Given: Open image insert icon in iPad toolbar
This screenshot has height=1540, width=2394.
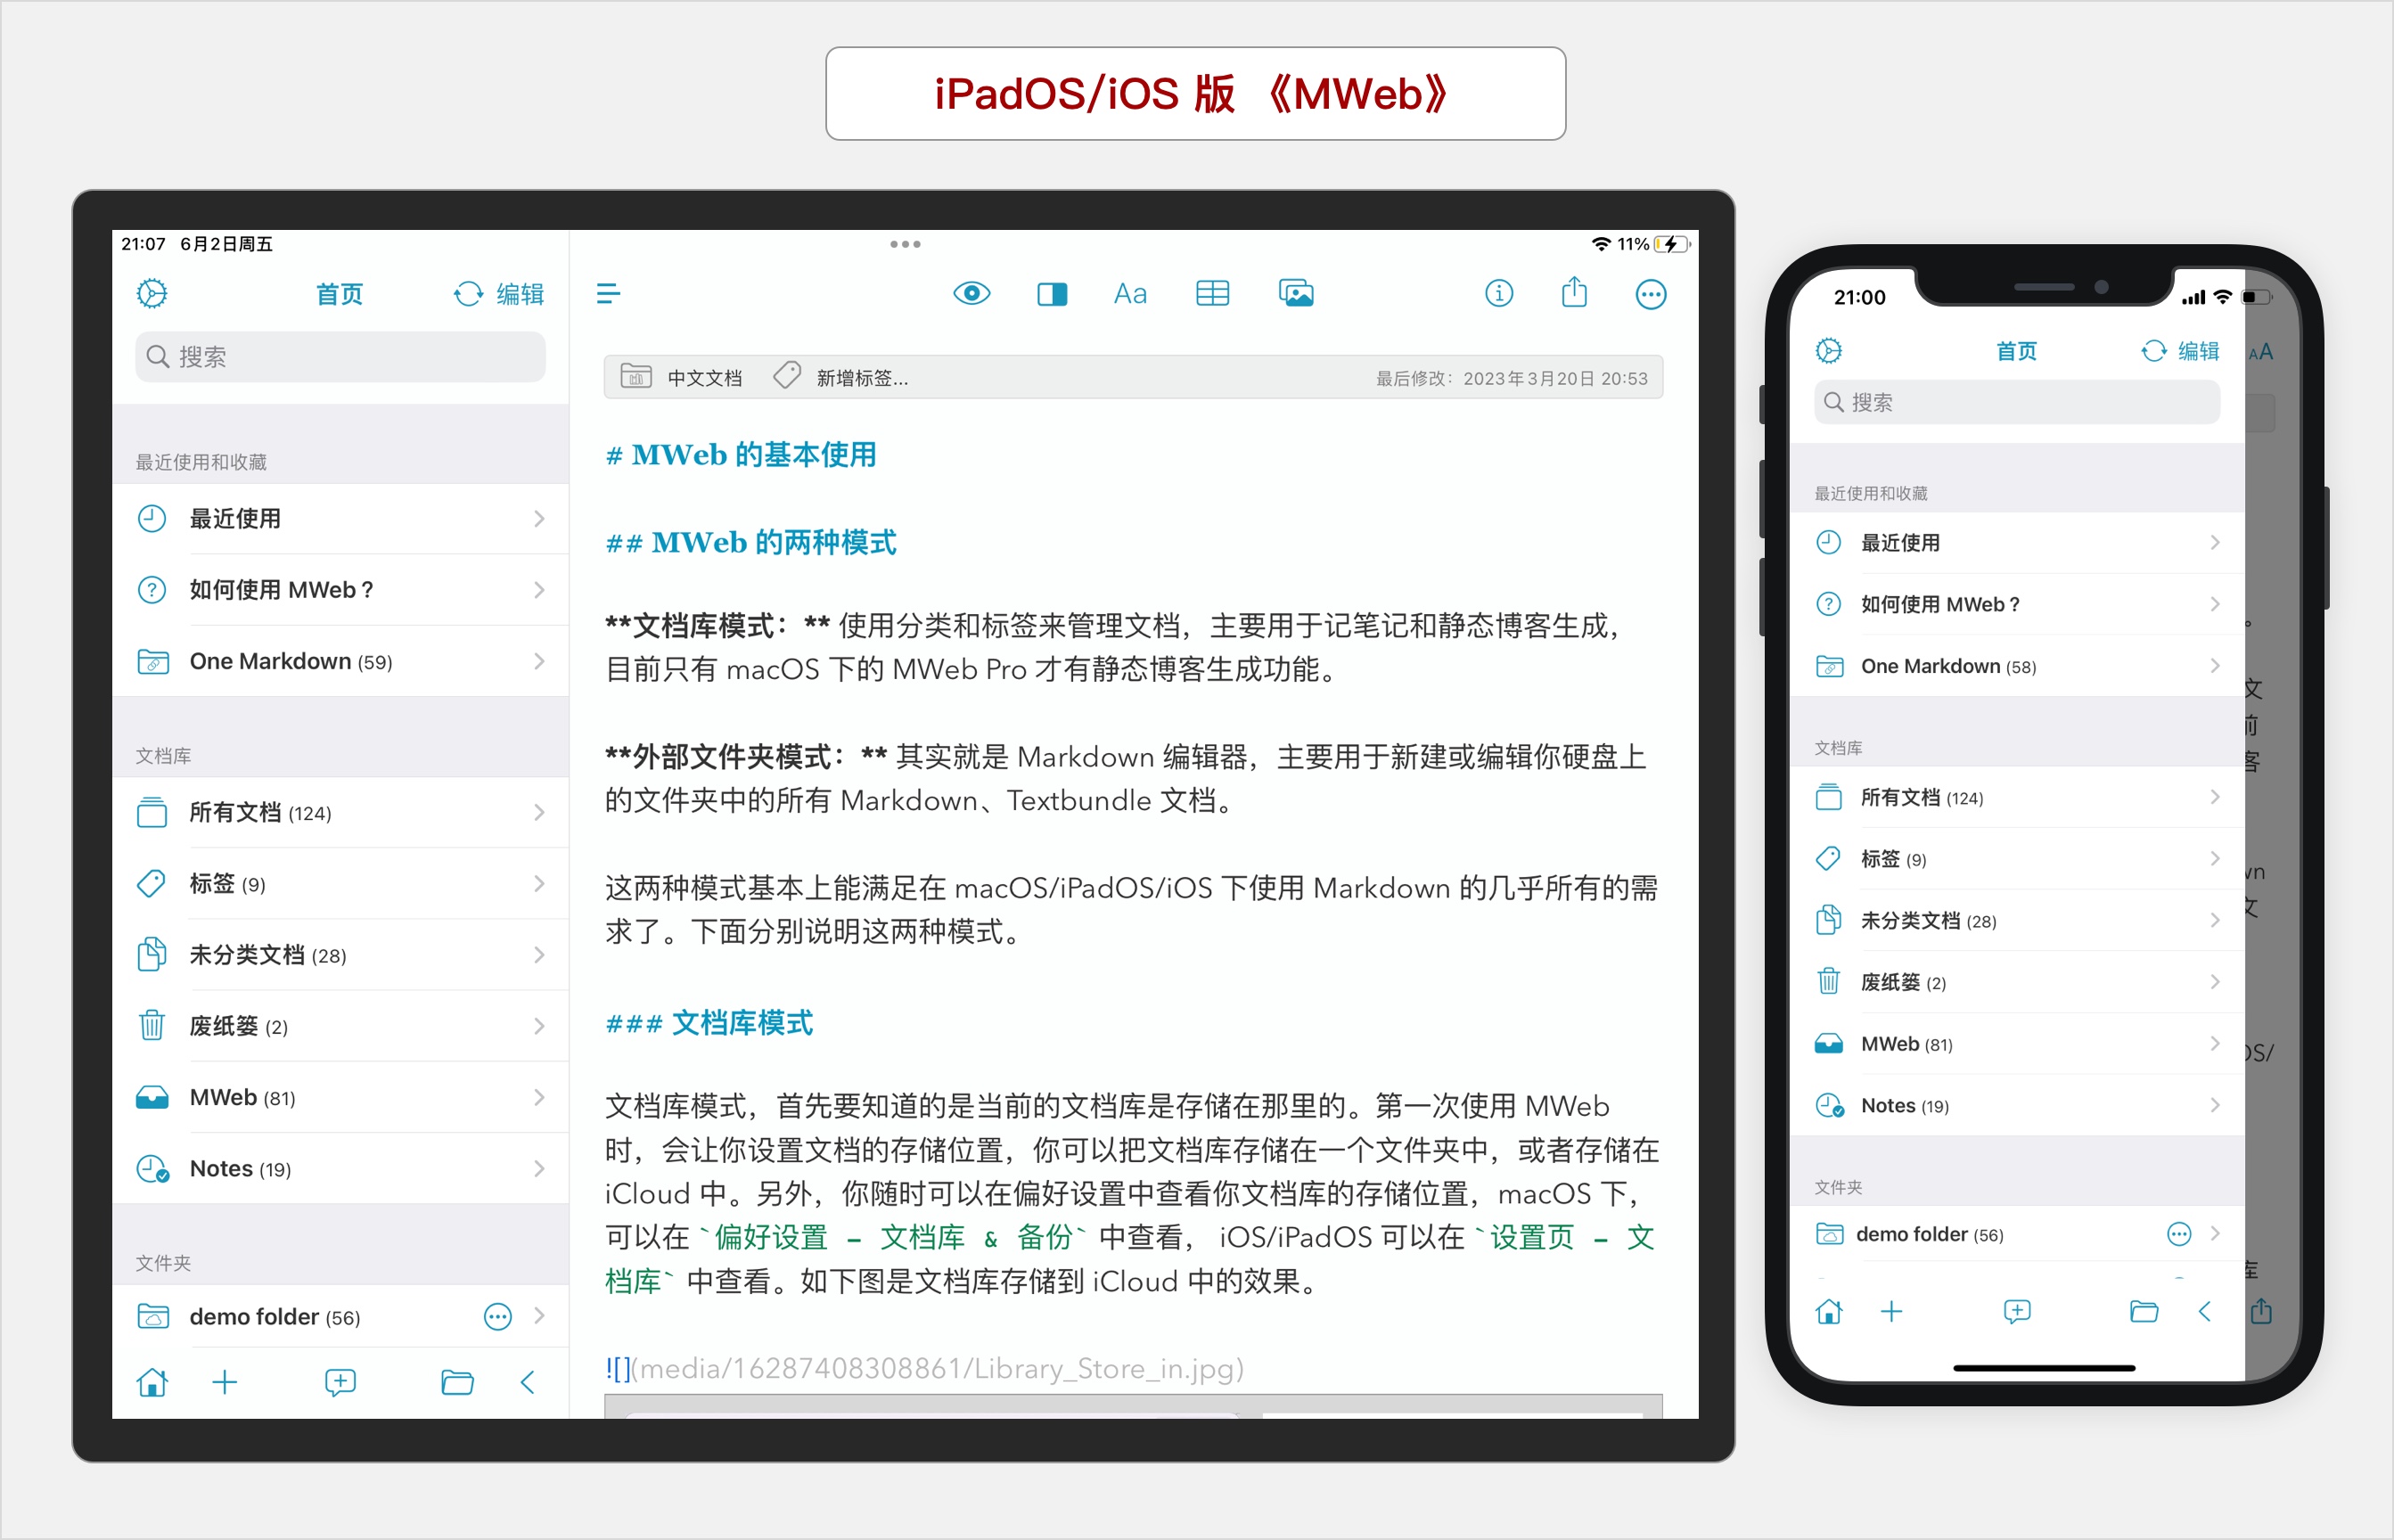Looking at the screenshot, I should tap(1296, 293).
